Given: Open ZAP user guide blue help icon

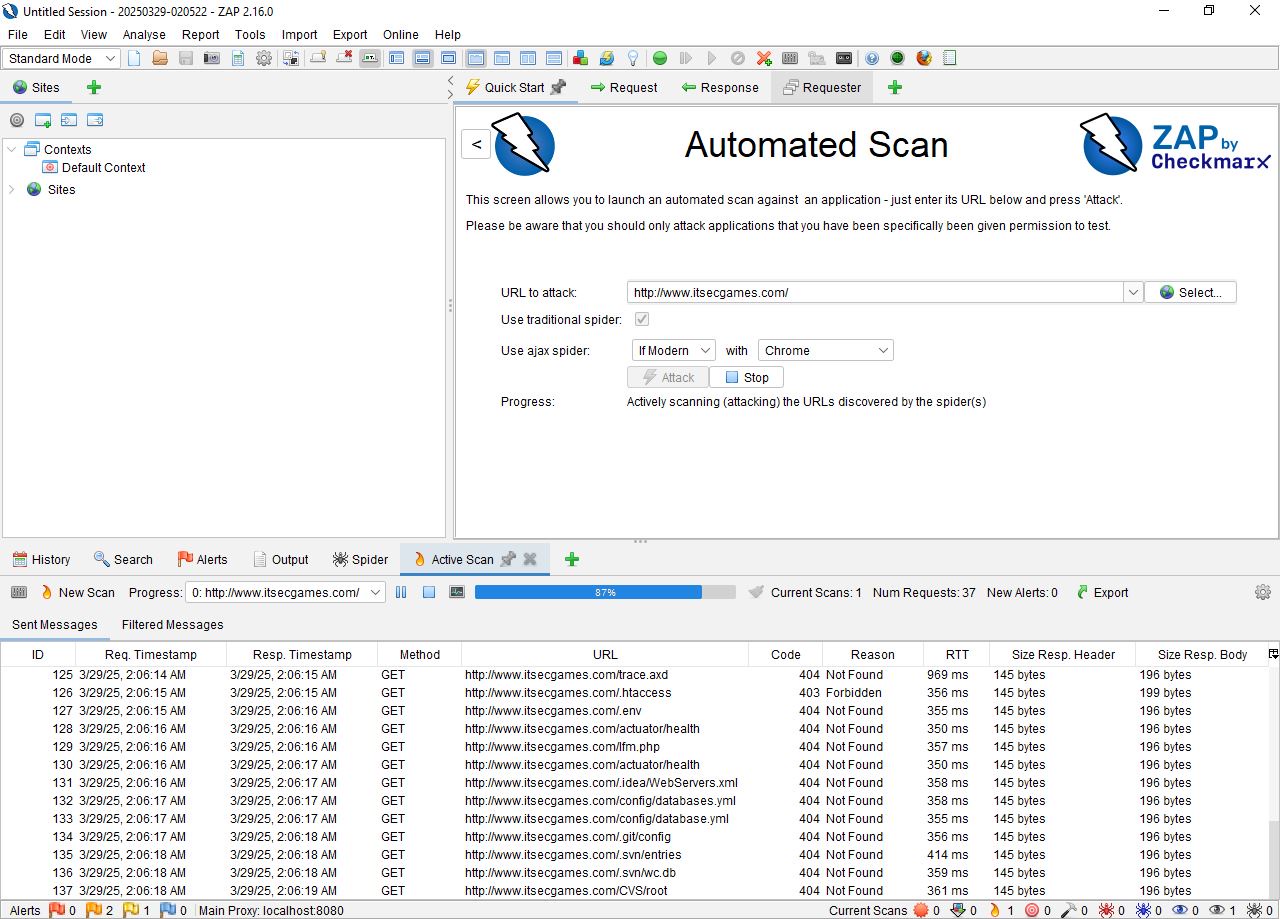Looking at the screenshot, I should point(872,58).
